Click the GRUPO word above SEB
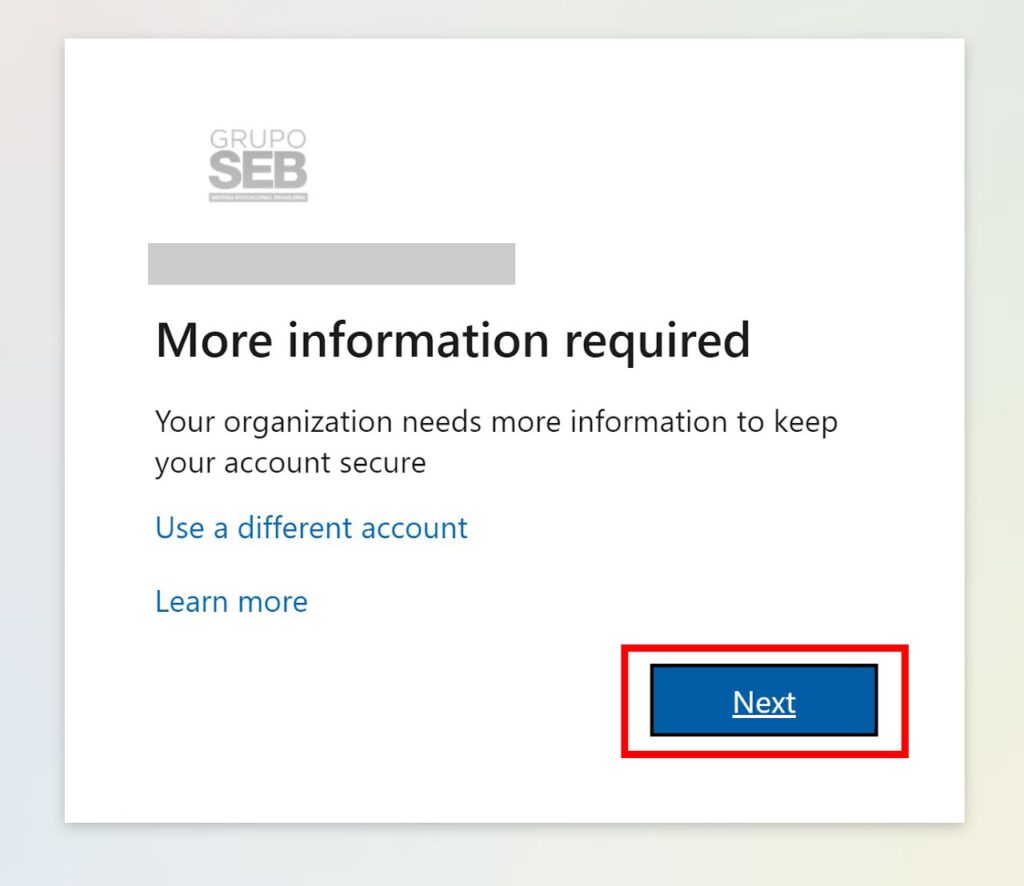Viewport: 1024px width, 886px height. pyautogui.click(x=258, y=139)
